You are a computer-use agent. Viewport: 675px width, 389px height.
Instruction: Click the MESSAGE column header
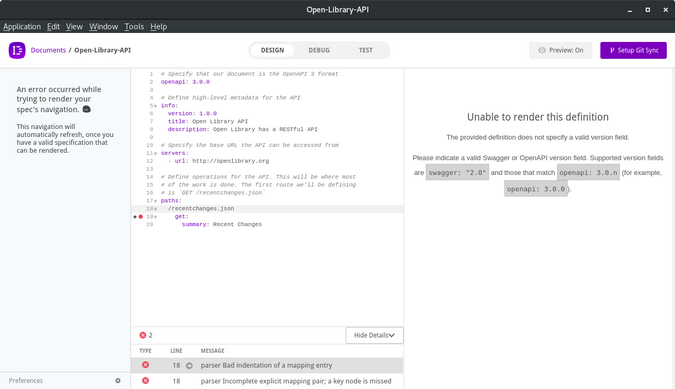(x=212, y=351)
